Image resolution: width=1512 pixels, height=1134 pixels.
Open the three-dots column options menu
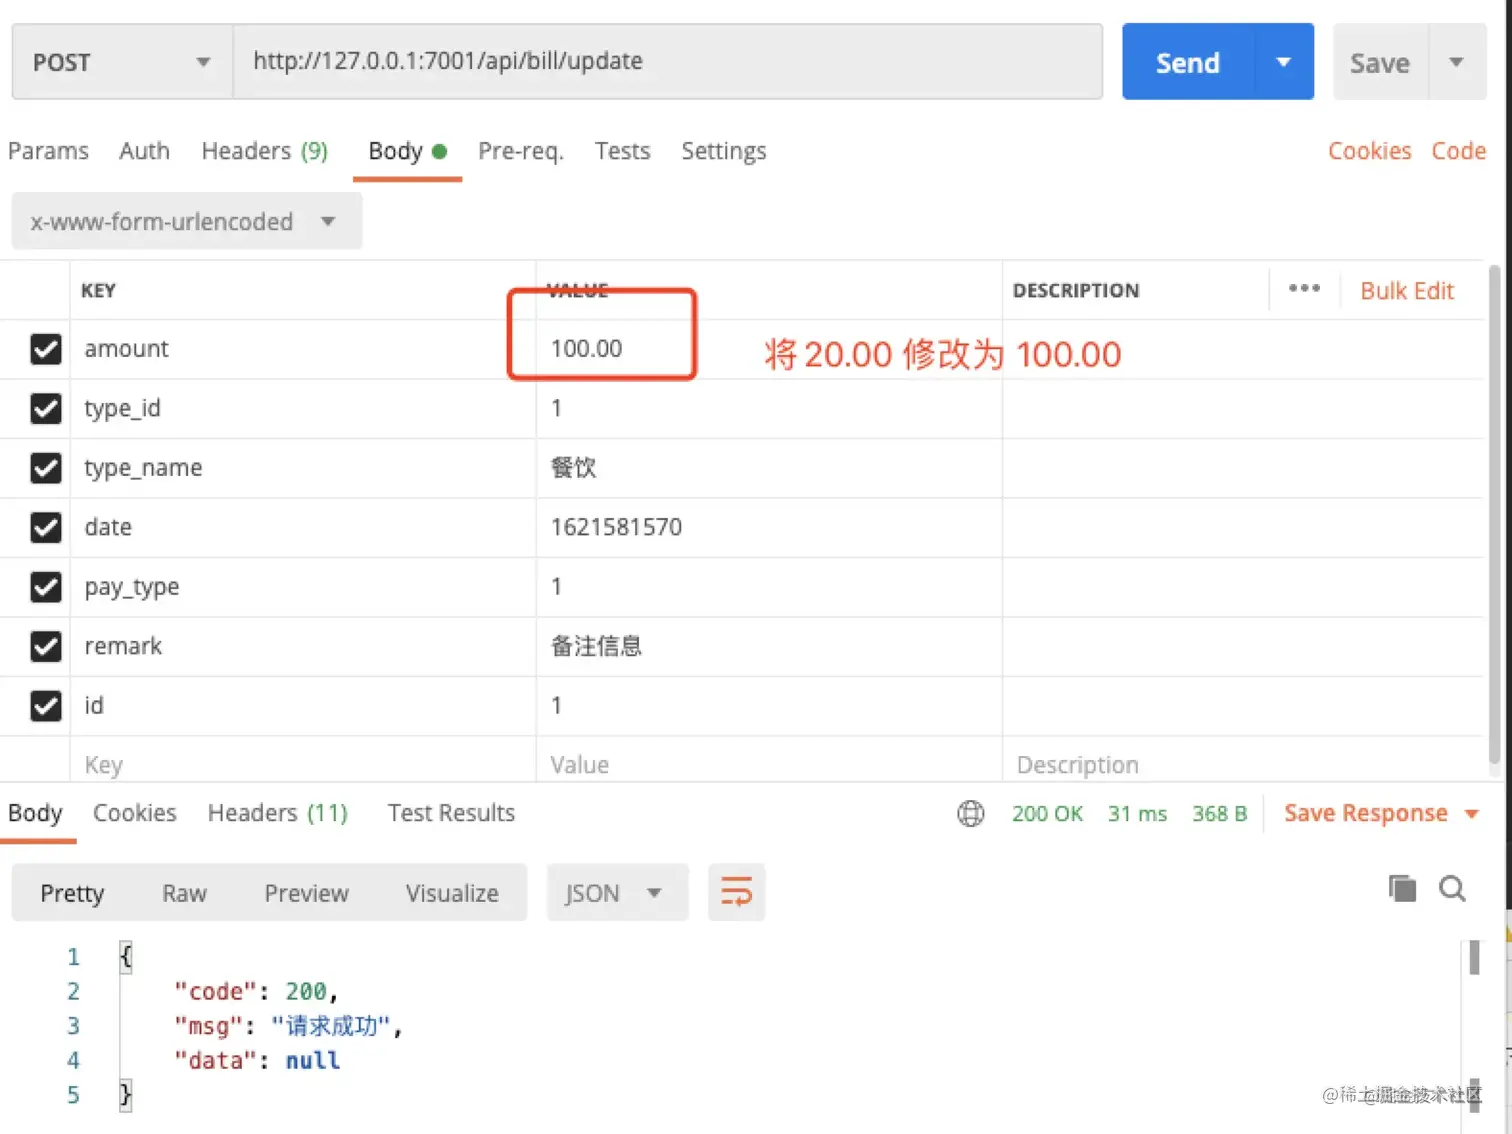pos(1304,289)
